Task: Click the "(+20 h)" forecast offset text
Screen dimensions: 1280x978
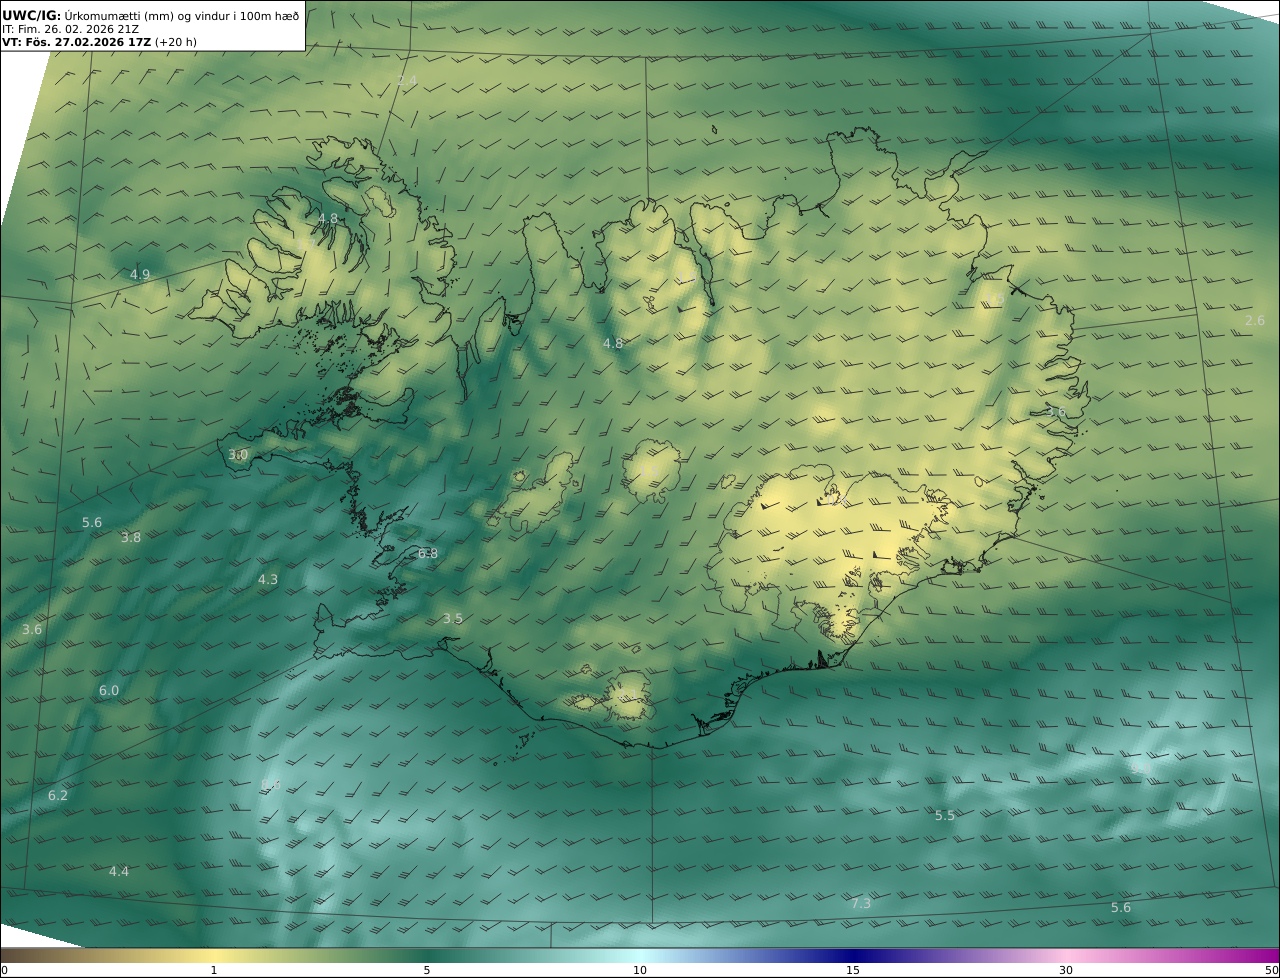Action: coord(176,43)
